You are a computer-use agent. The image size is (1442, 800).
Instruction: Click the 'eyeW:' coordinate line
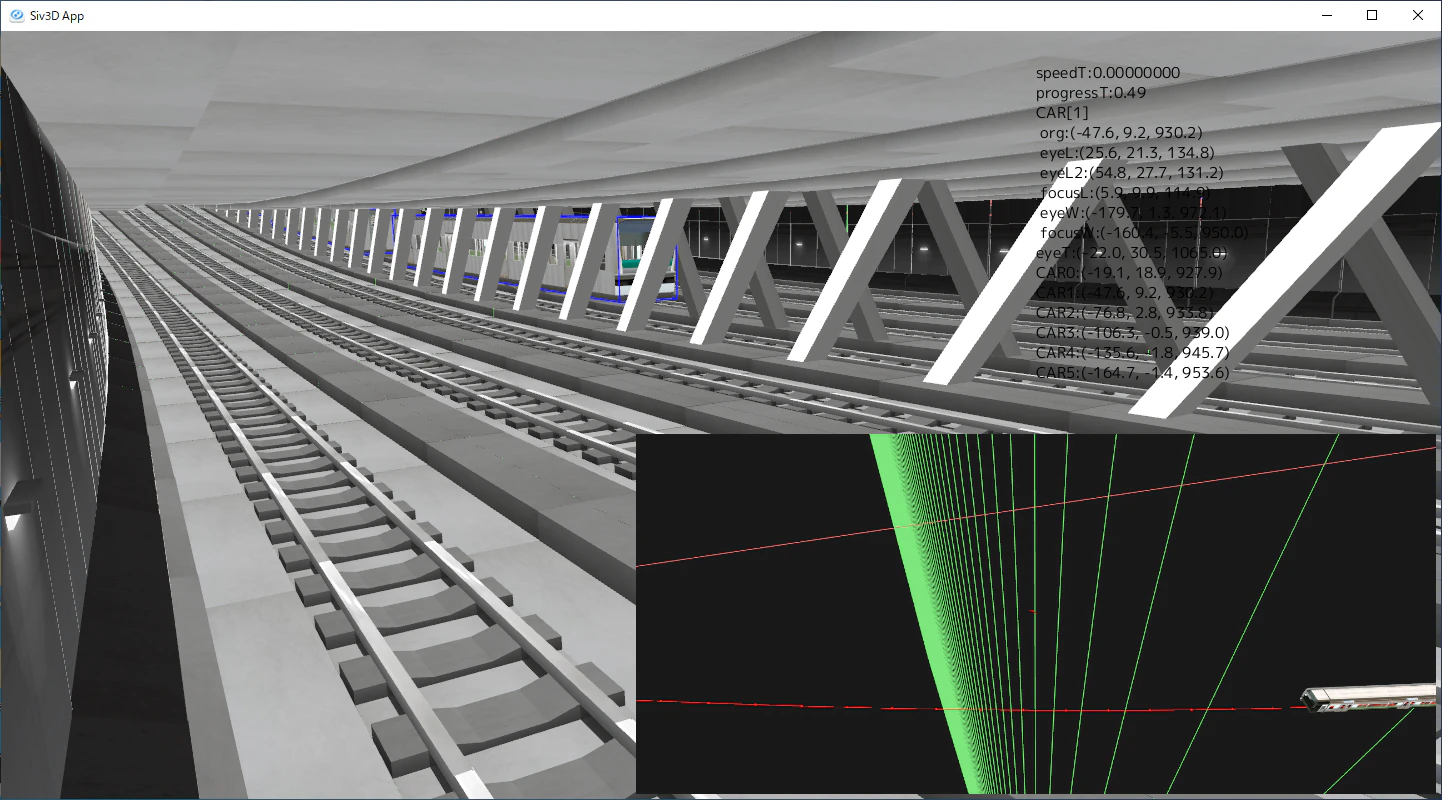[1134, 213]
